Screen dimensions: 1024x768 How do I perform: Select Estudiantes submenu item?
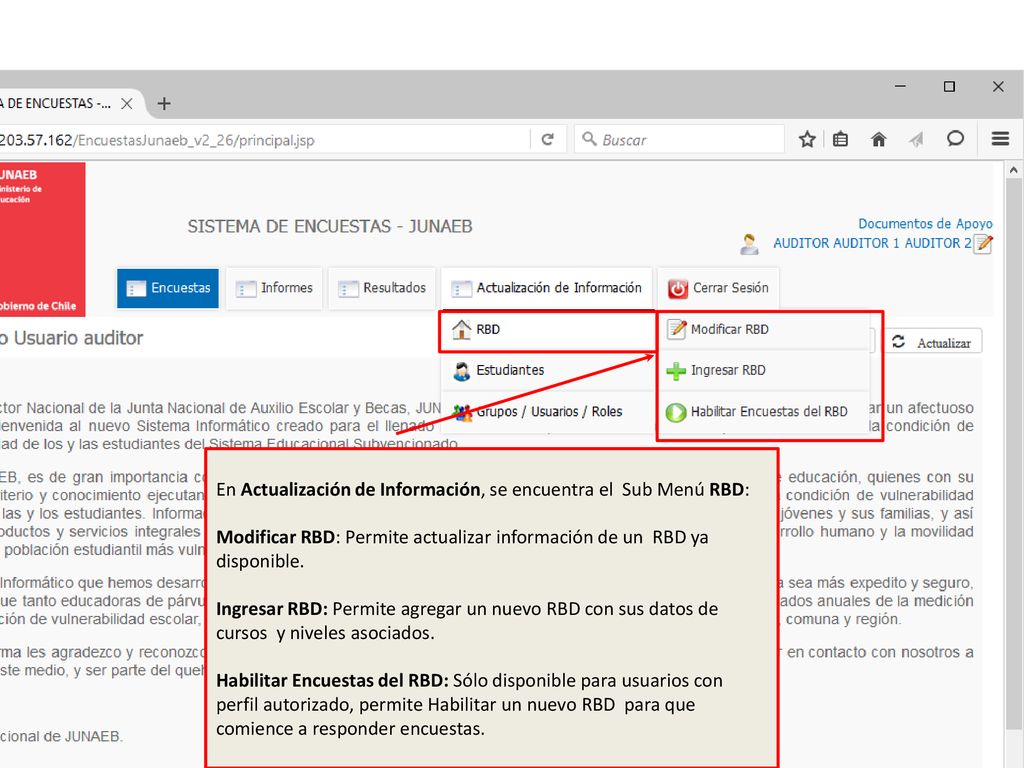pyautogui.click(x=547, y=371)
